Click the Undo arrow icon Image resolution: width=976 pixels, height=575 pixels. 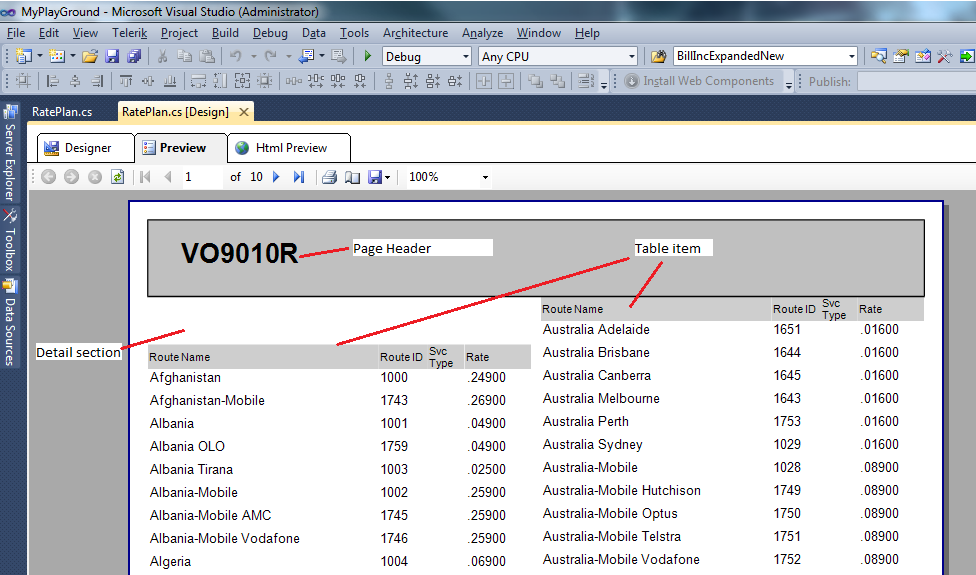(235, 57)
